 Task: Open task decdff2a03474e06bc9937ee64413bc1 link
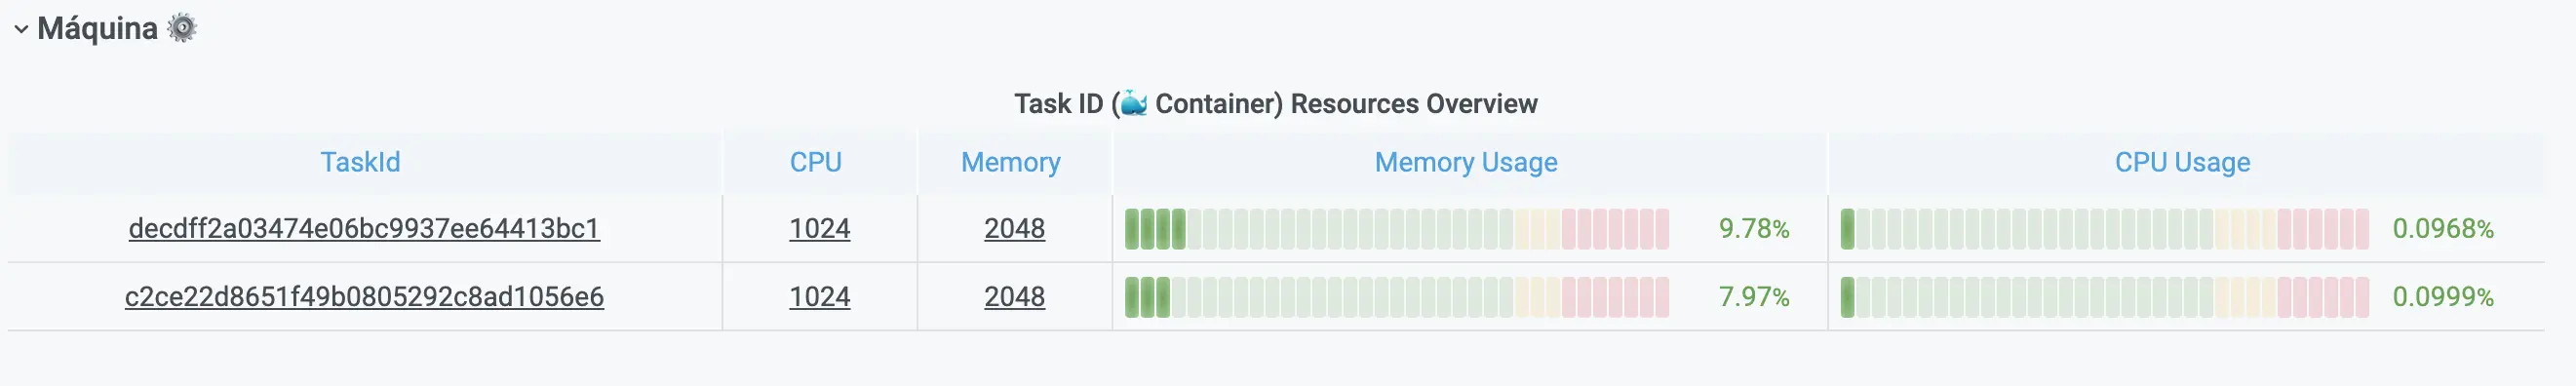pyautogui.click(x=364, y=229)
